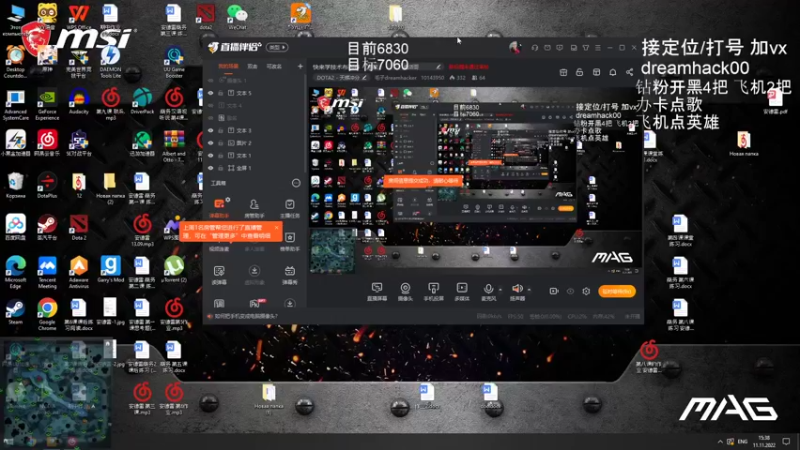Screen dimensions: 800x450
Task: Open Steam desktop shortcut
Action: [x=15, y=311]
